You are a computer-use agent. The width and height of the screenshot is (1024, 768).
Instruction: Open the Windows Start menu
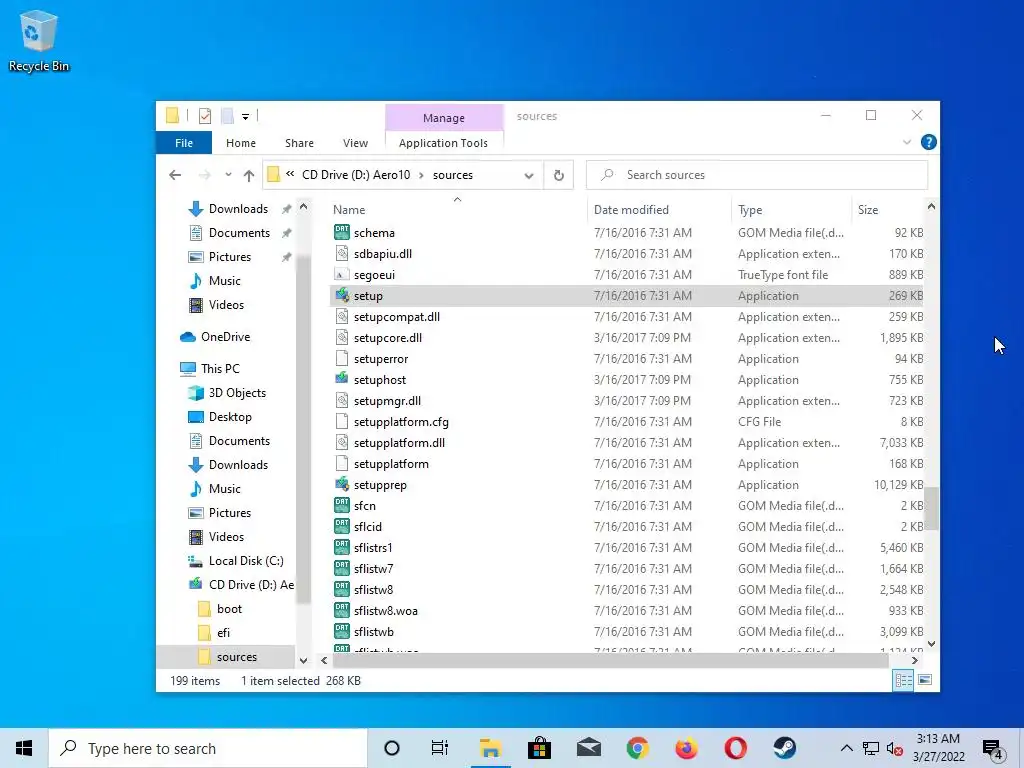pos(24,748)
